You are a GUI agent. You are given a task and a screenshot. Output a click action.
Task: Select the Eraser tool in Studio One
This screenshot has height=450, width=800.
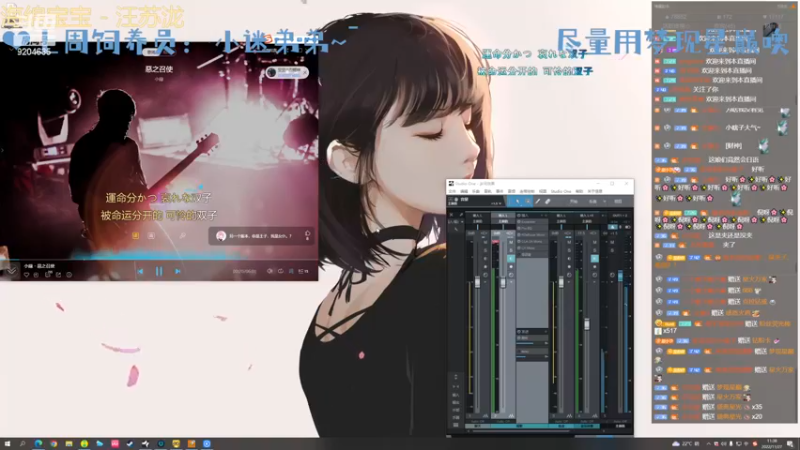547,201
